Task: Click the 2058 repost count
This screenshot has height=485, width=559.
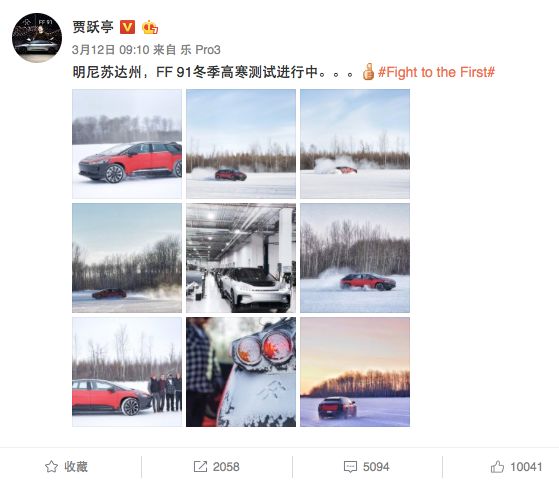Action: click(226, 466)
